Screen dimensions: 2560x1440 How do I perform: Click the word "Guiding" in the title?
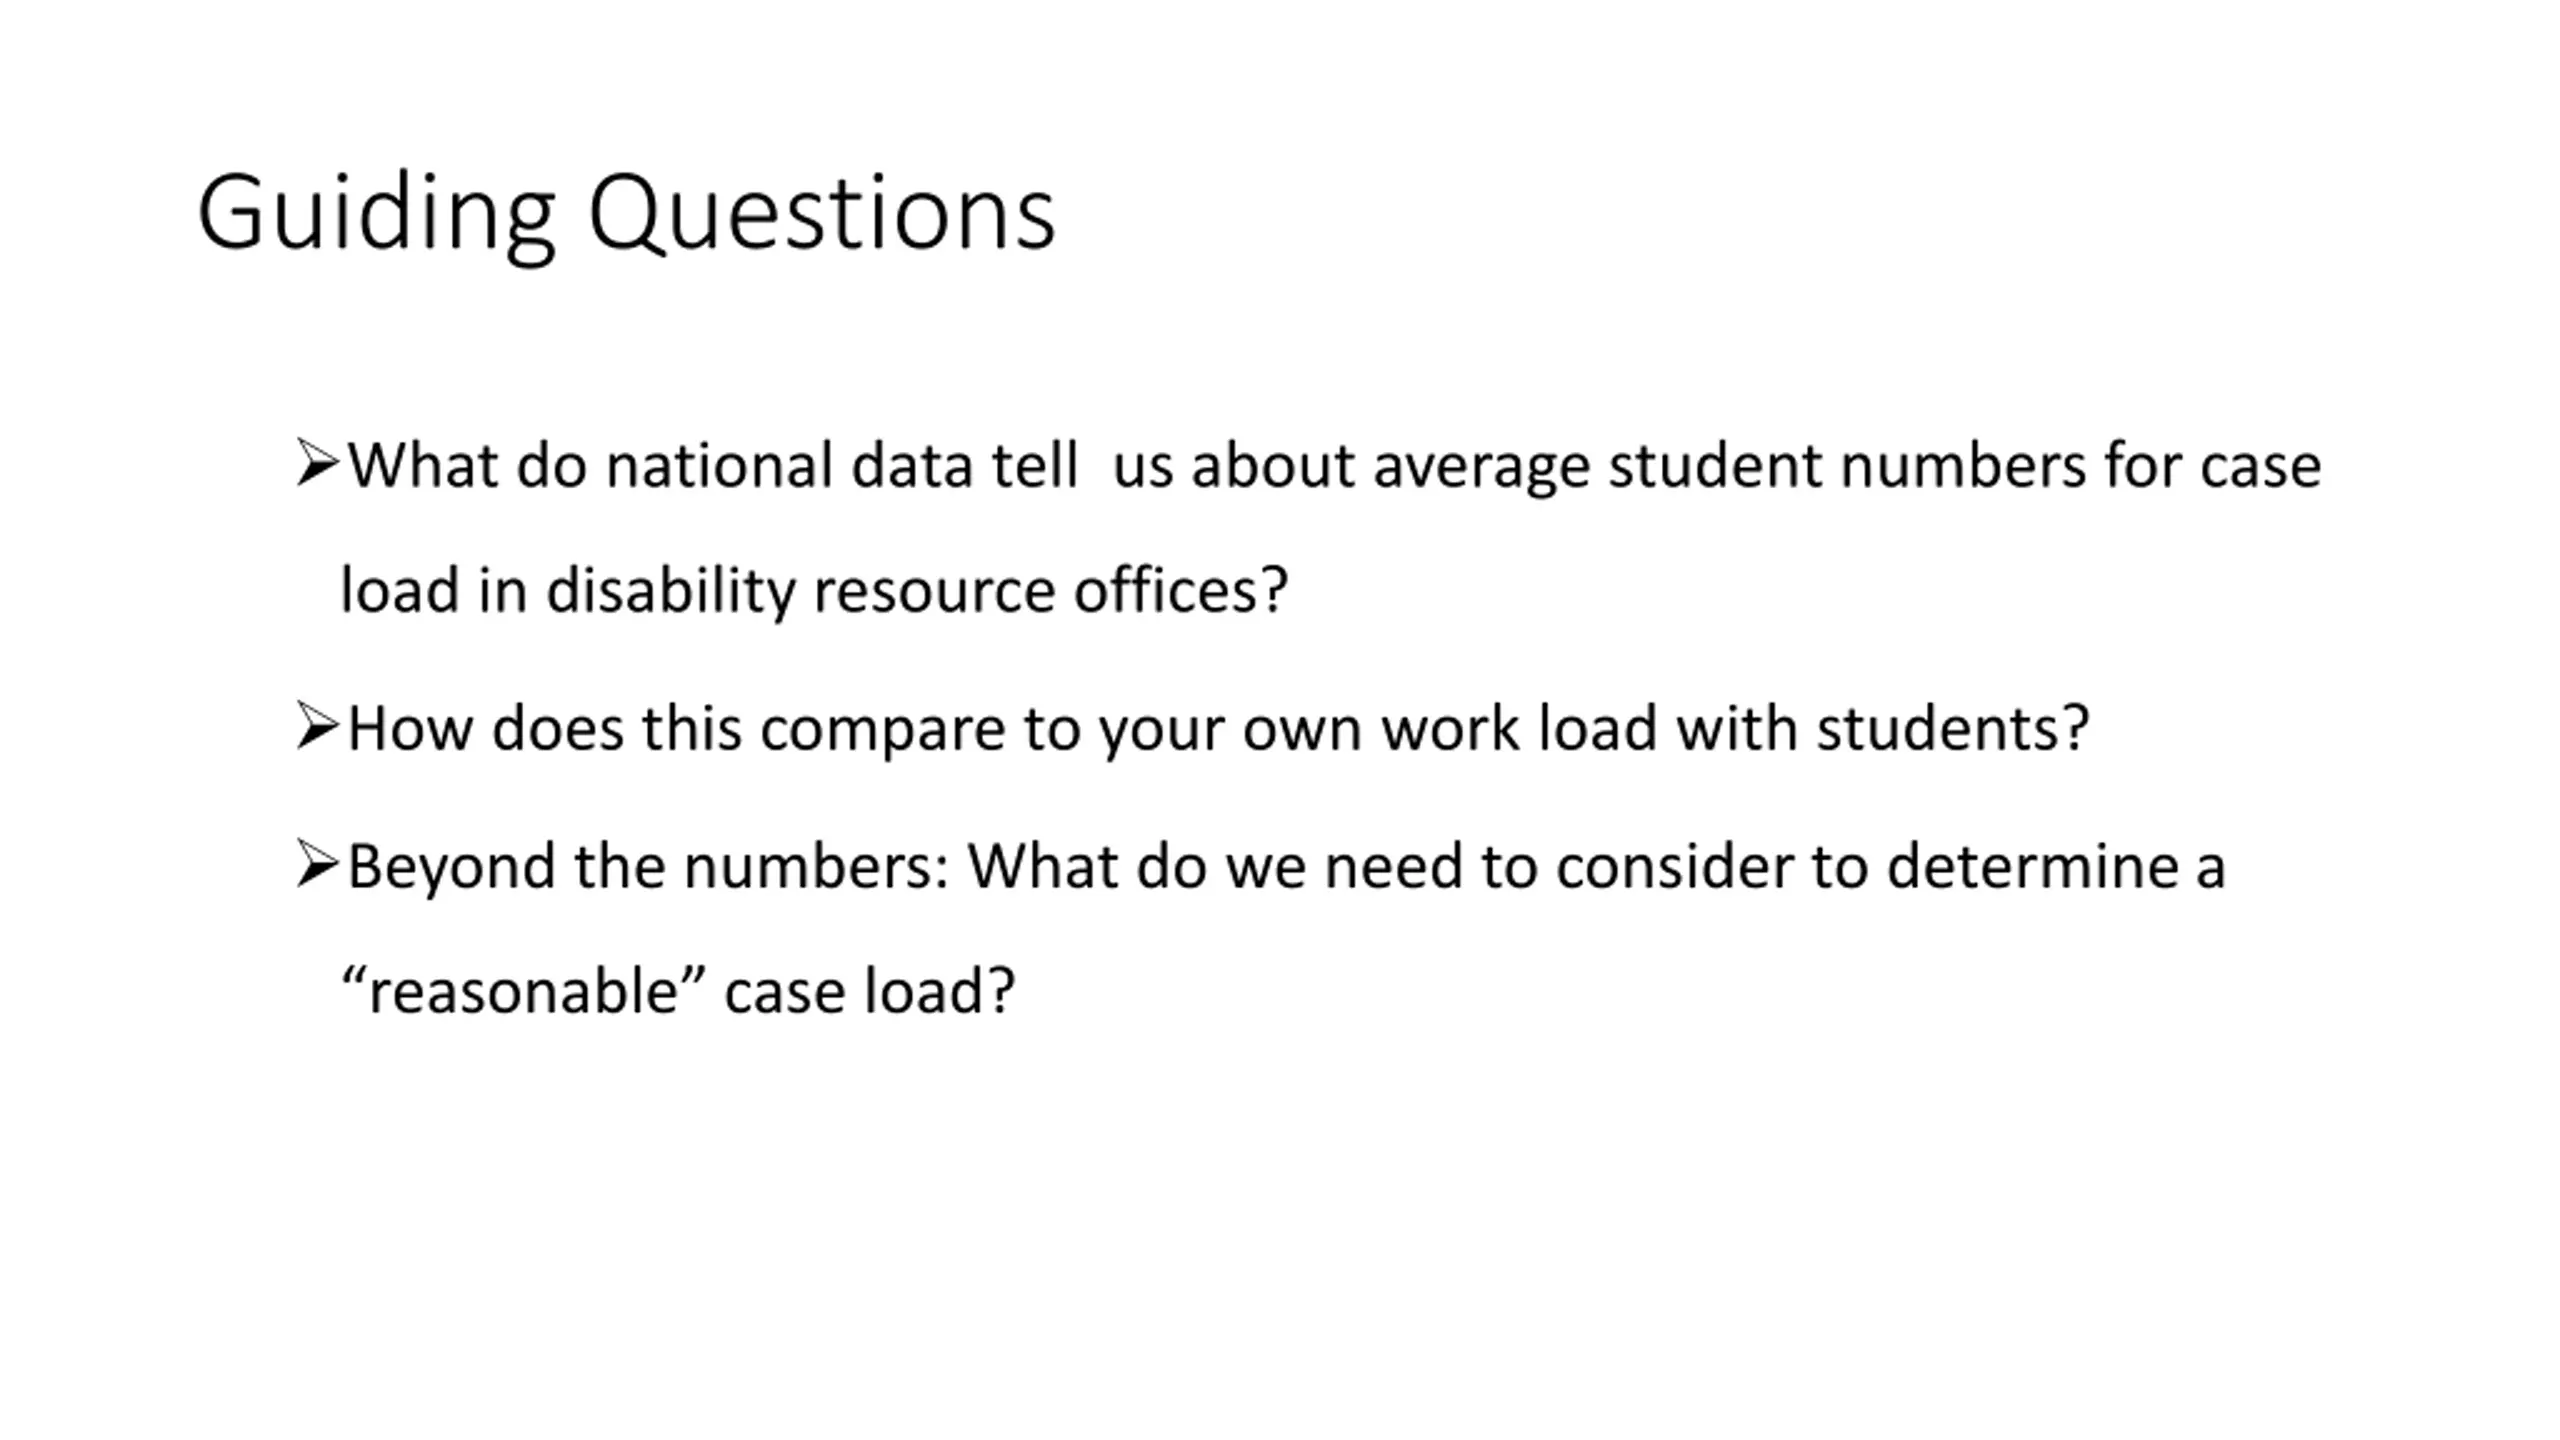pyautogui.click(x=376, y=213)
